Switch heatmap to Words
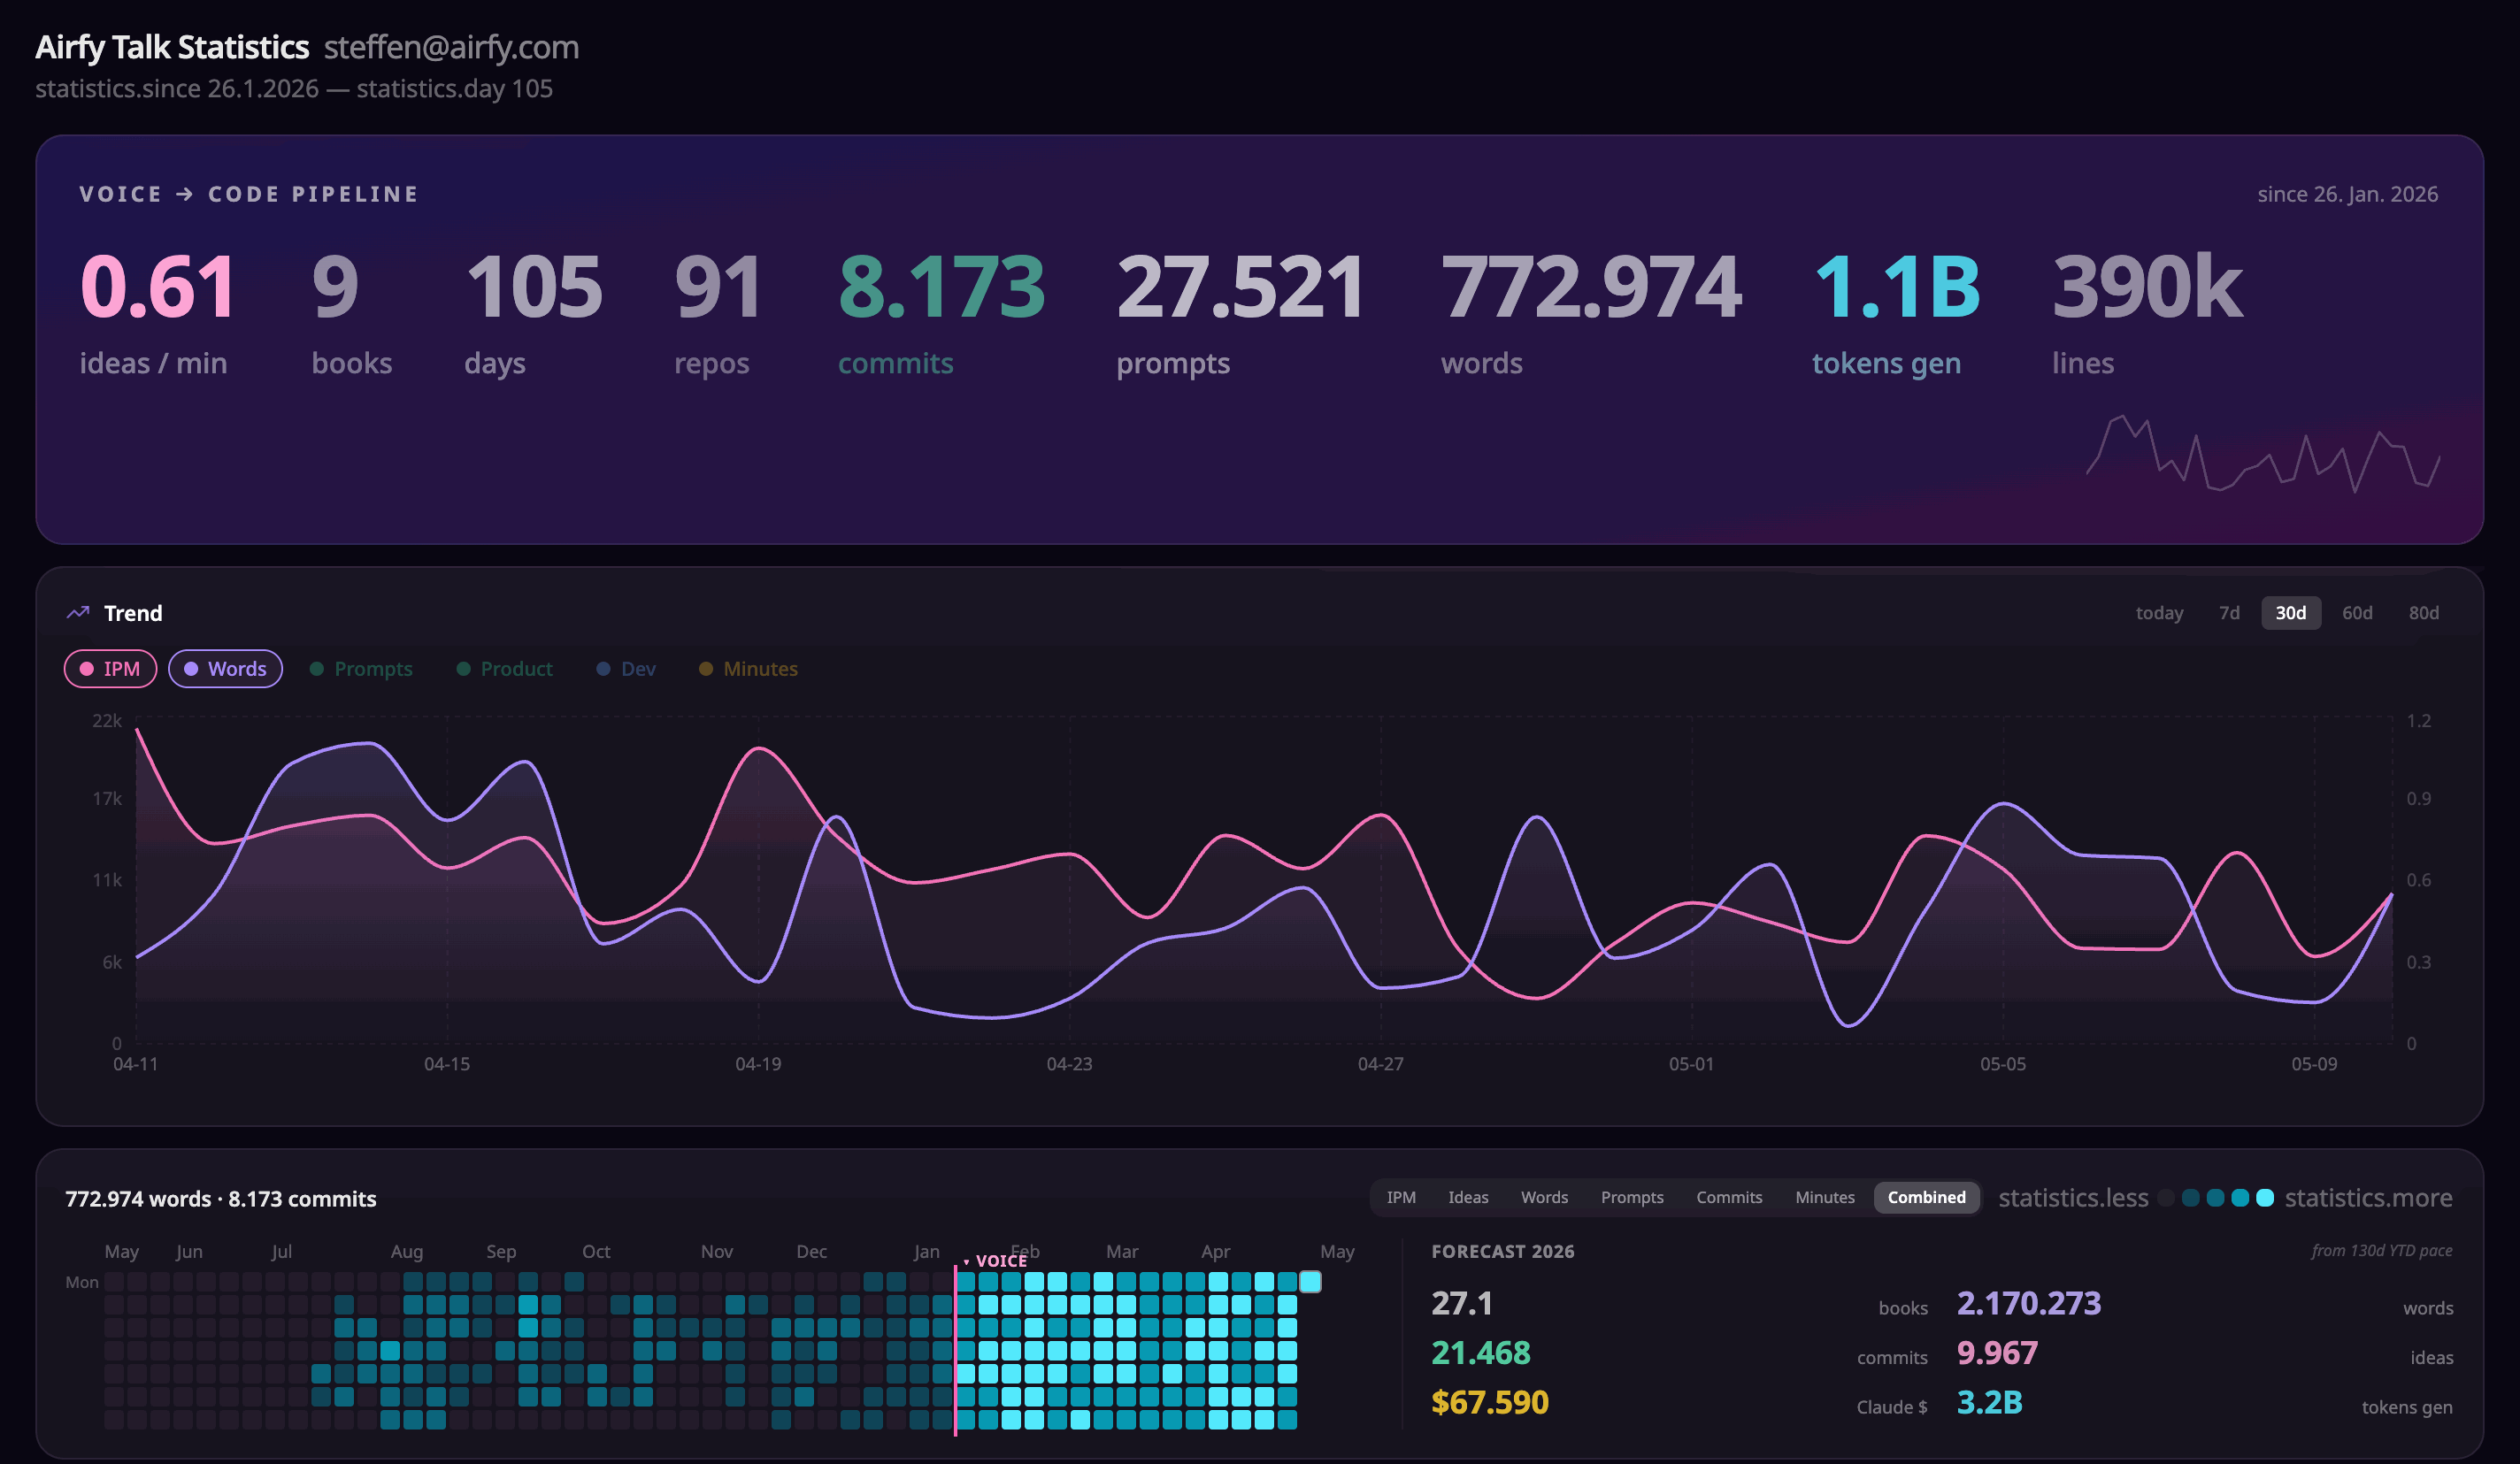Screen dimensions: 2520x1464 (1544, 1197)
